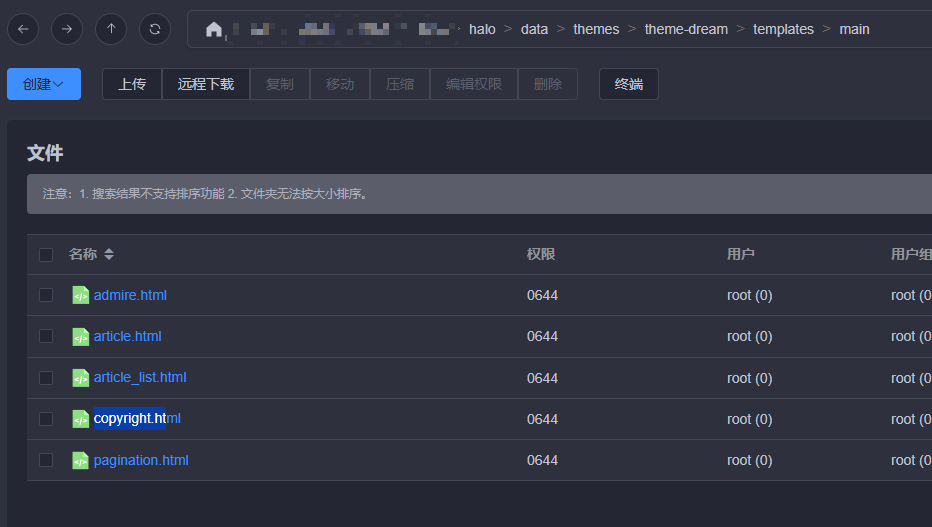The height and width of the screenshot is (527, 932).
Task: Click the data folder in breadcrumb path
Action: [x=534, y=29]
